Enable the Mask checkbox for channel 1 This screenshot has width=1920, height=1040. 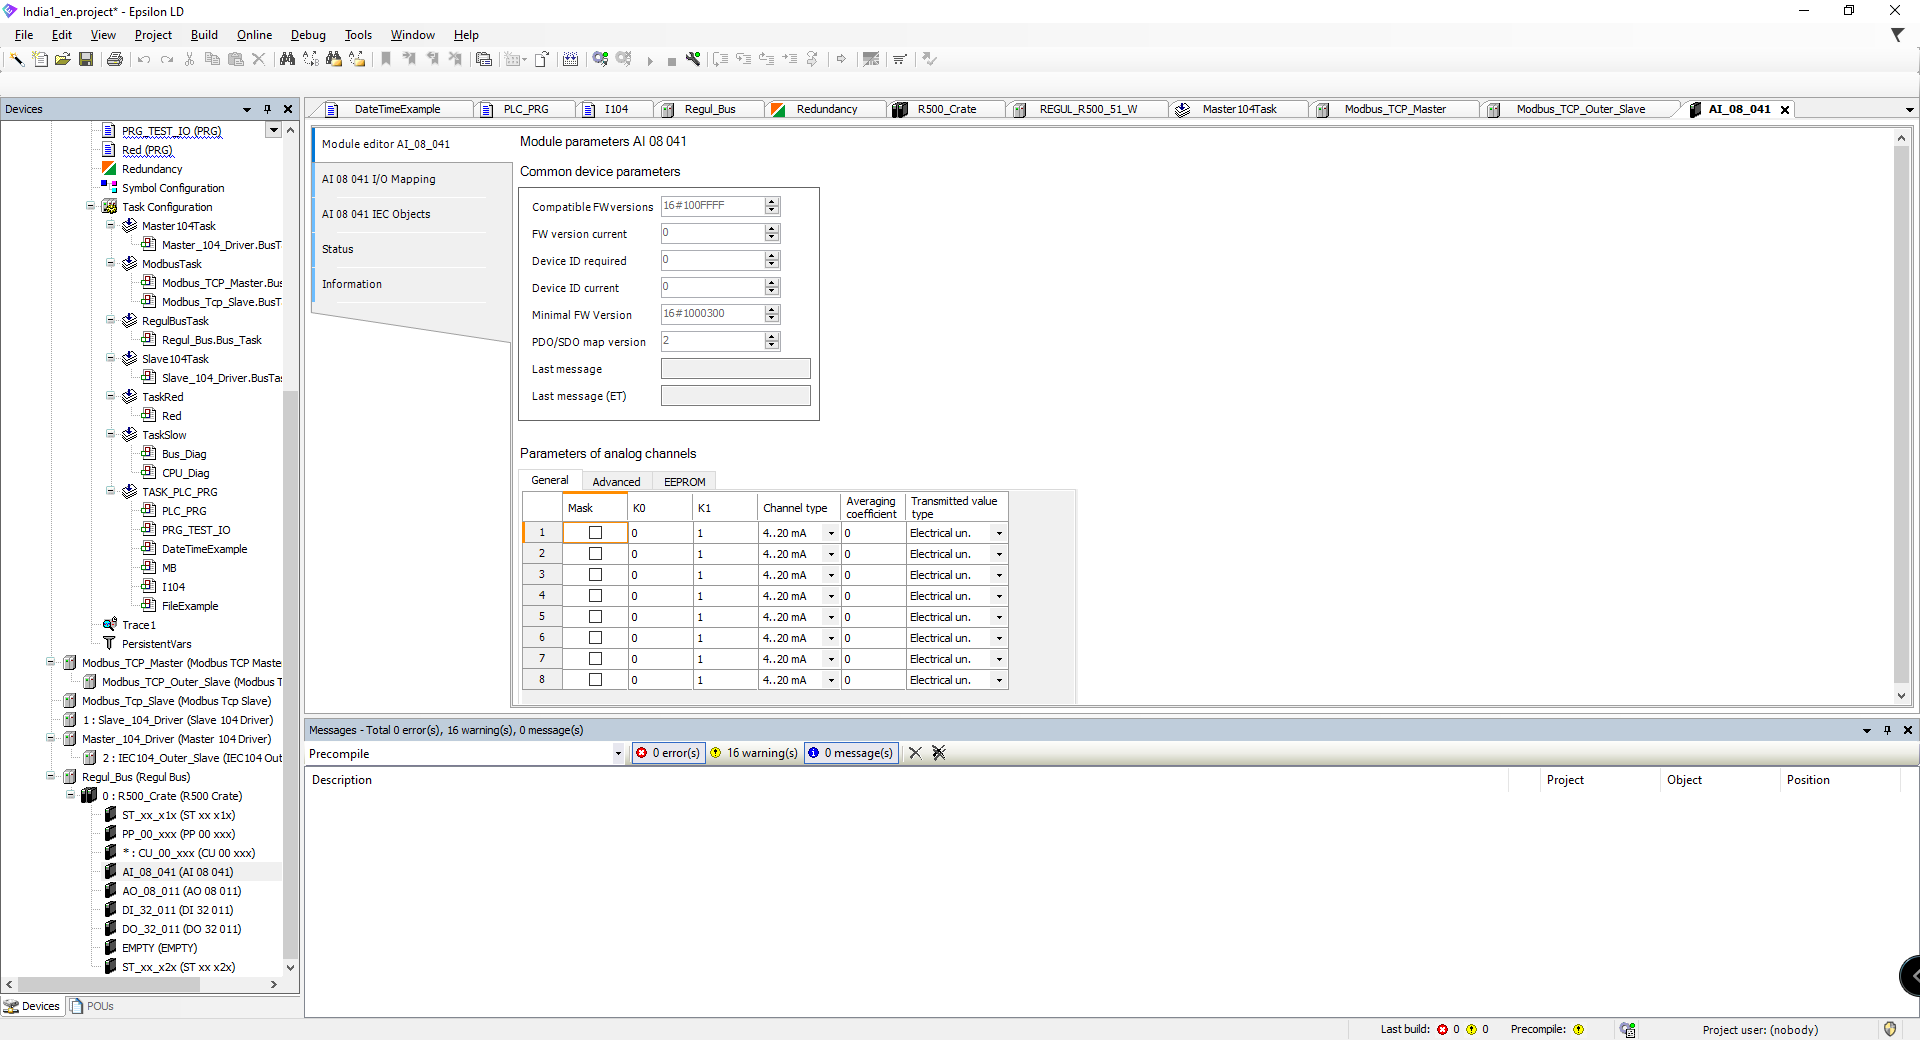[x=595, y=533]
